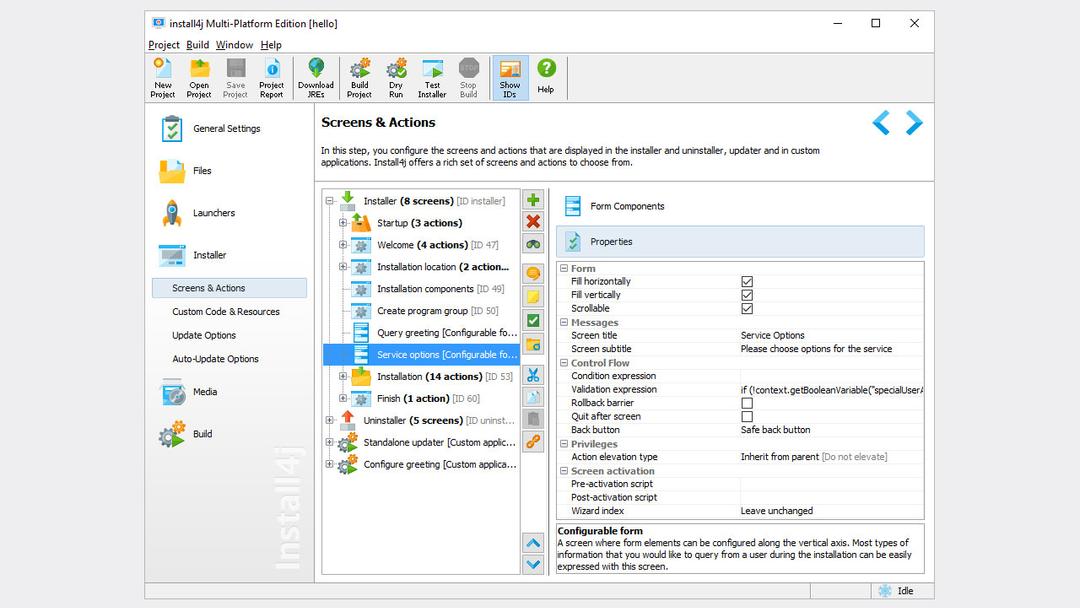Disable the Scrollable option
This screenshot has width=1080, height=608.
tap(747, 308)
